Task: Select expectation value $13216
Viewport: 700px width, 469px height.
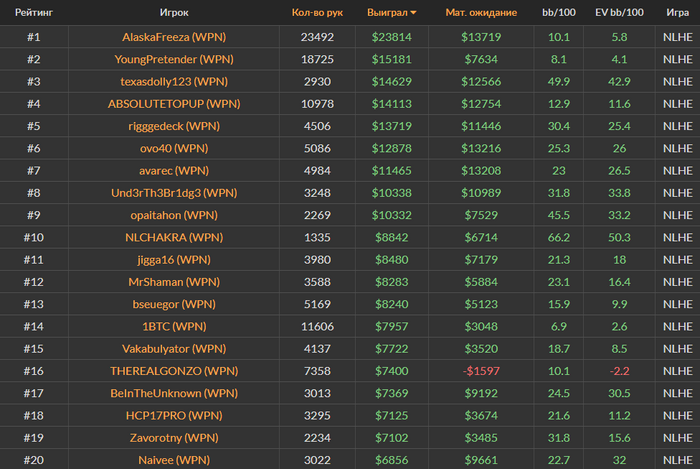Action: click(481, 148)
